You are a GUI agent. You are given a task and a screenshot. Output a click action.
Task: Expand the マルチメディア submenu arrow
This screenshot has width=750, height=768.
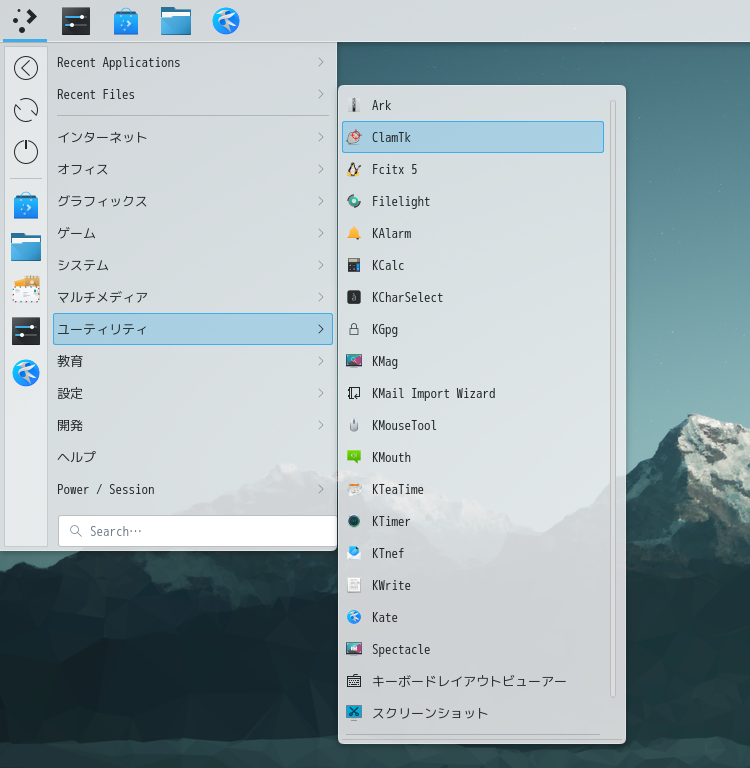coord(321,297)
